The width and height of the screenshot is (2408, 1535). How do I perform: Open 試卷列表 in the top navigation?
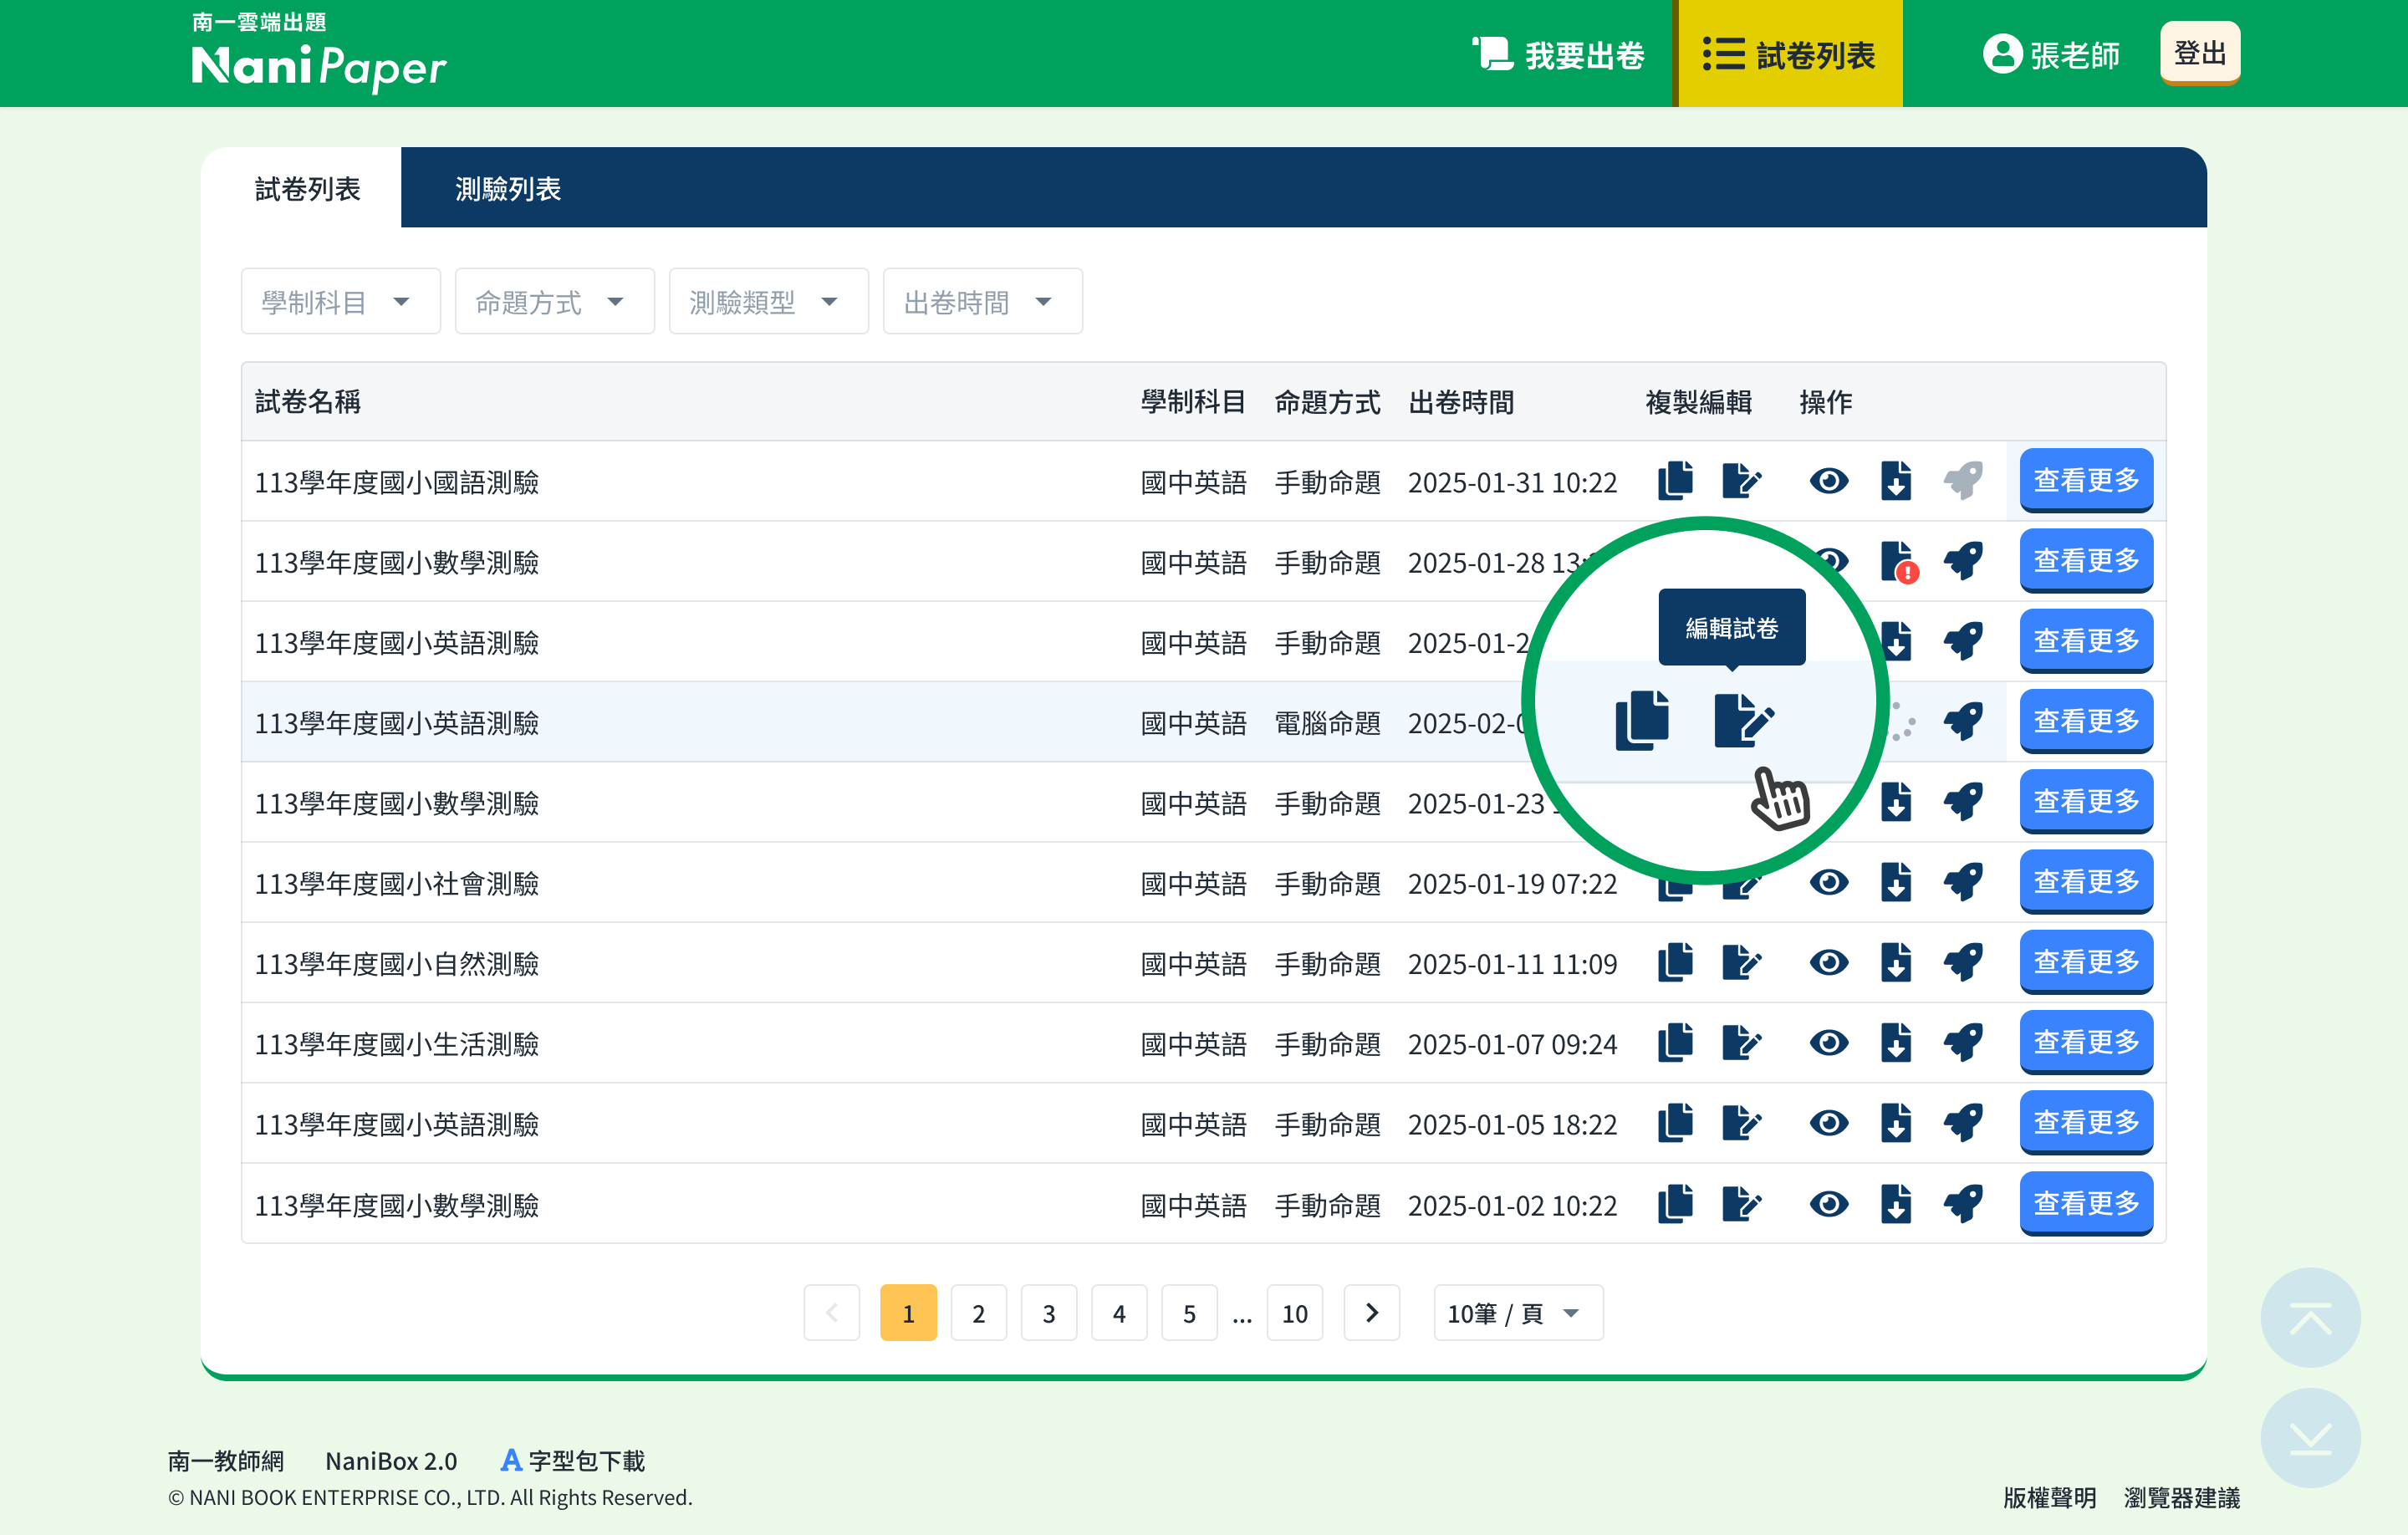(x=1790, y=55)
